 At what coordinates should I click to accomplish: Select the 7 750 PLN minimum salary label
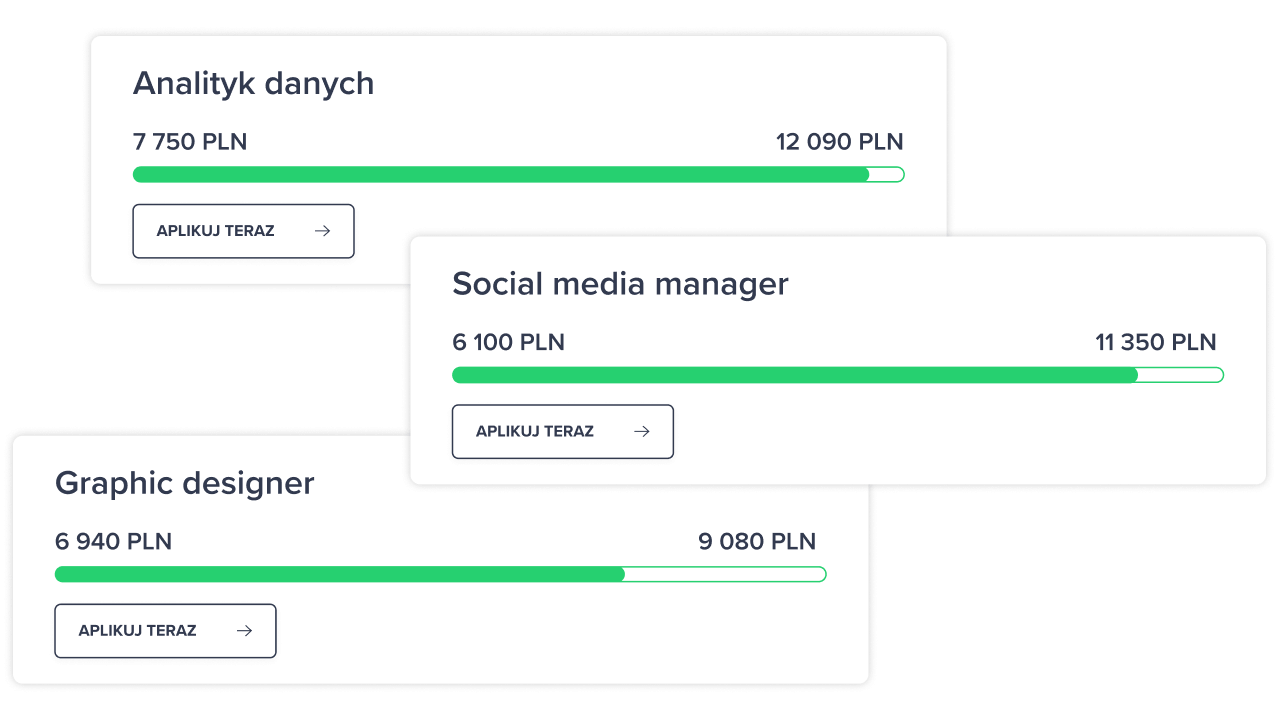[x=190, y=142]
